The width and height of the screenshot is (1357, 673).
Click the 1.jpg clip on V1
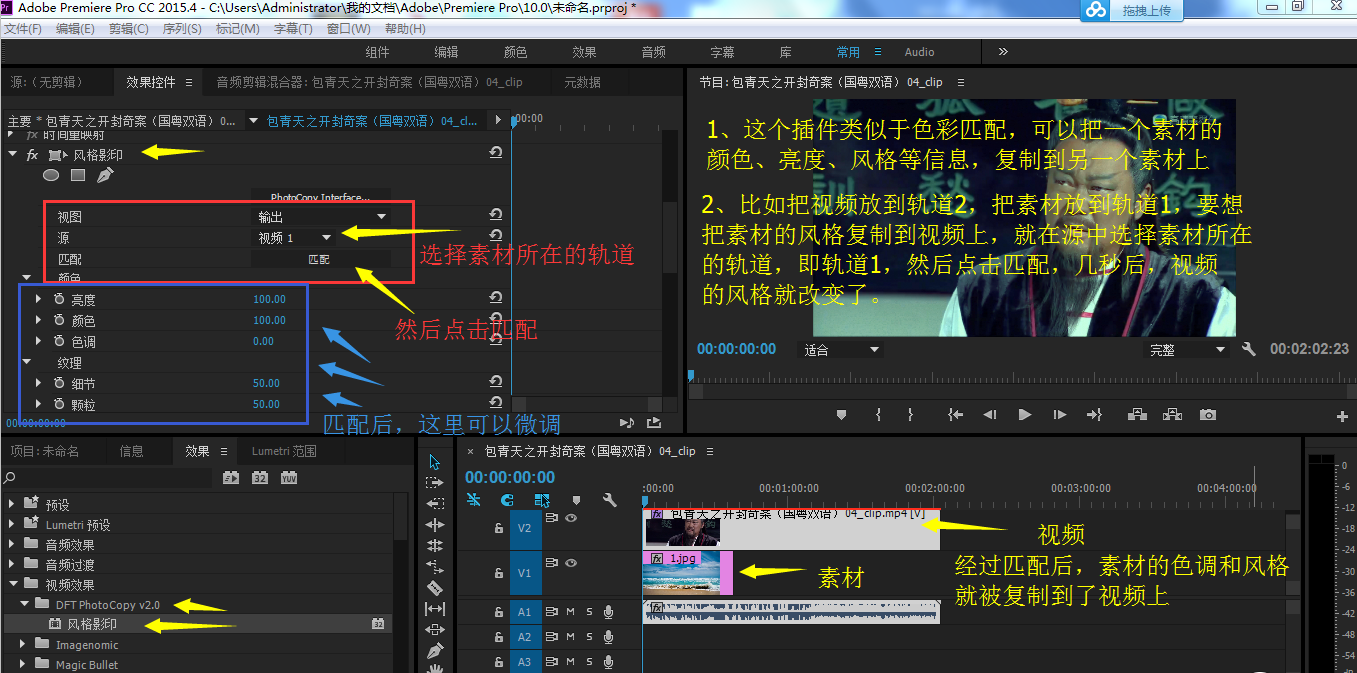(x=688, y=572)
